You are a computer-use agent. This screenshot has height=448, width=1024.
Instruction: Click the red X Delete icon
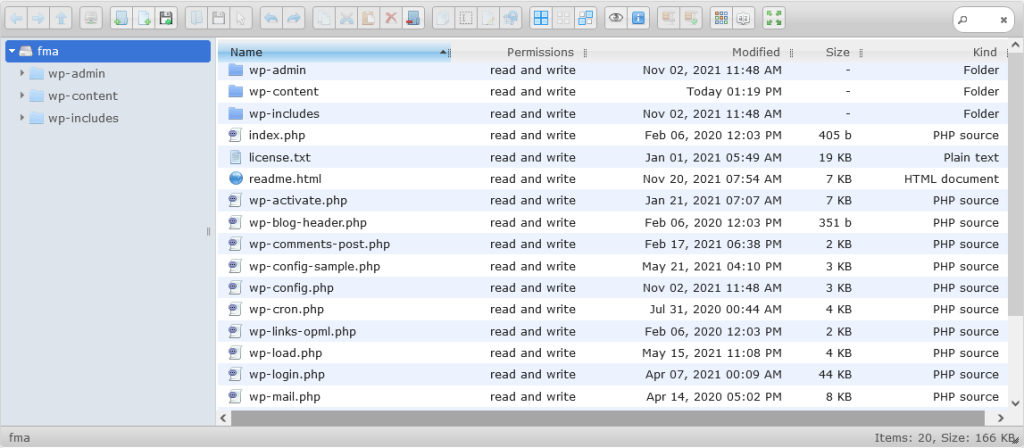[x=391, y=18]
